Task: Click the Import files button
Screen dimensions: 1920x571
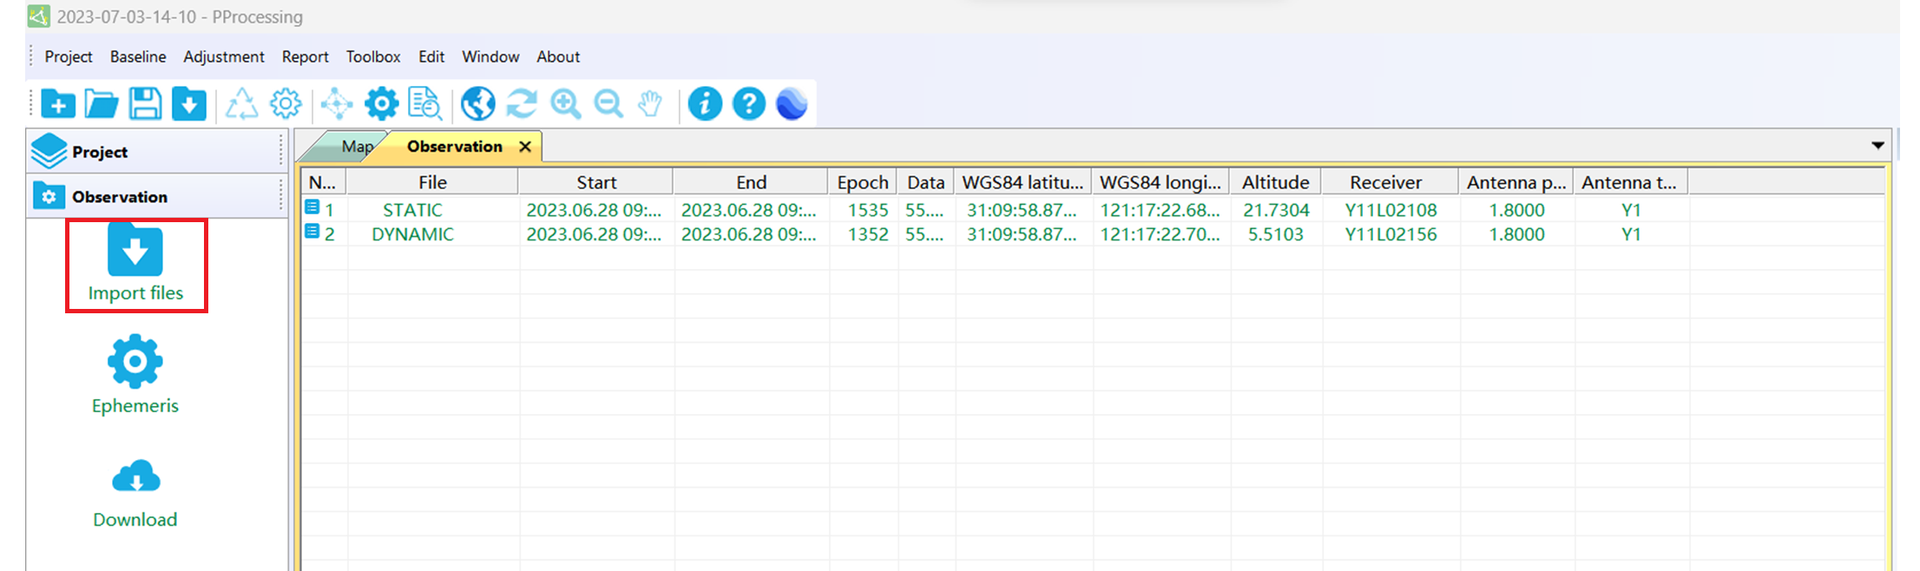Action: coord(136,265)
